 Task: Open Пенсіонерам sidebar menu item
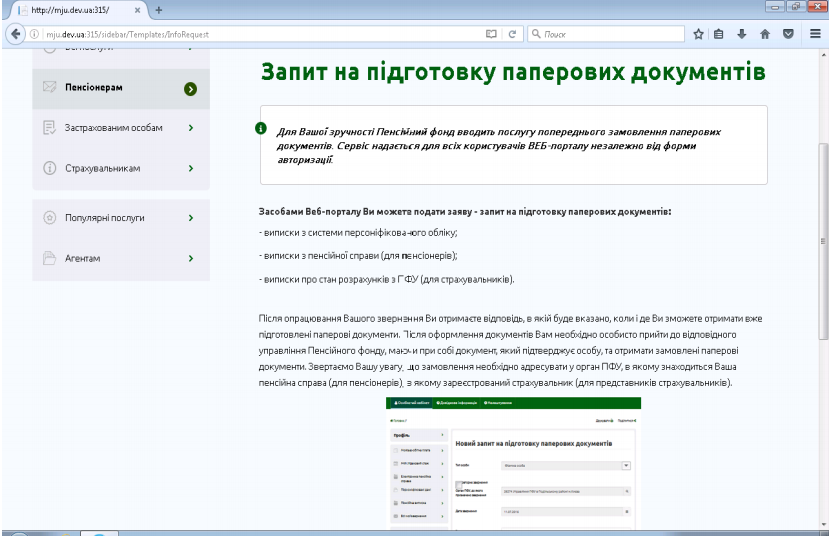(x=121, y=89)
